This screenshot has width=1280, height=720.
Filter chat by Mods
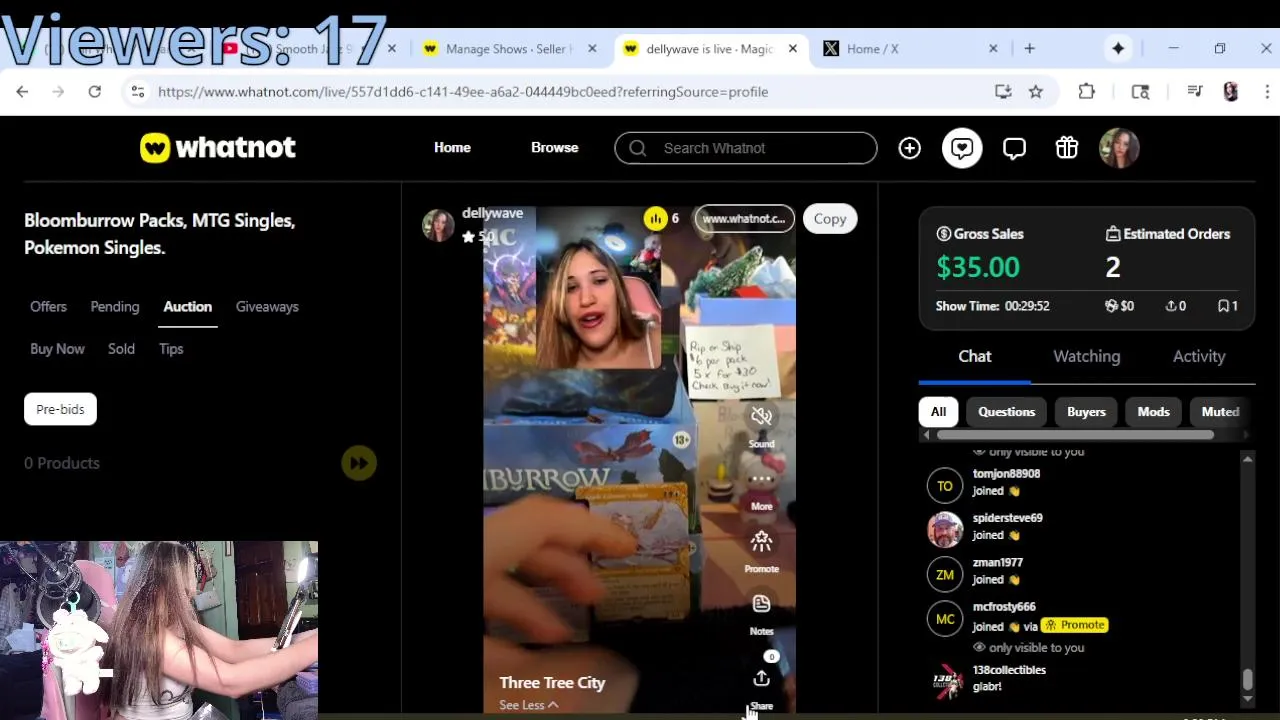click(1153, 411)
